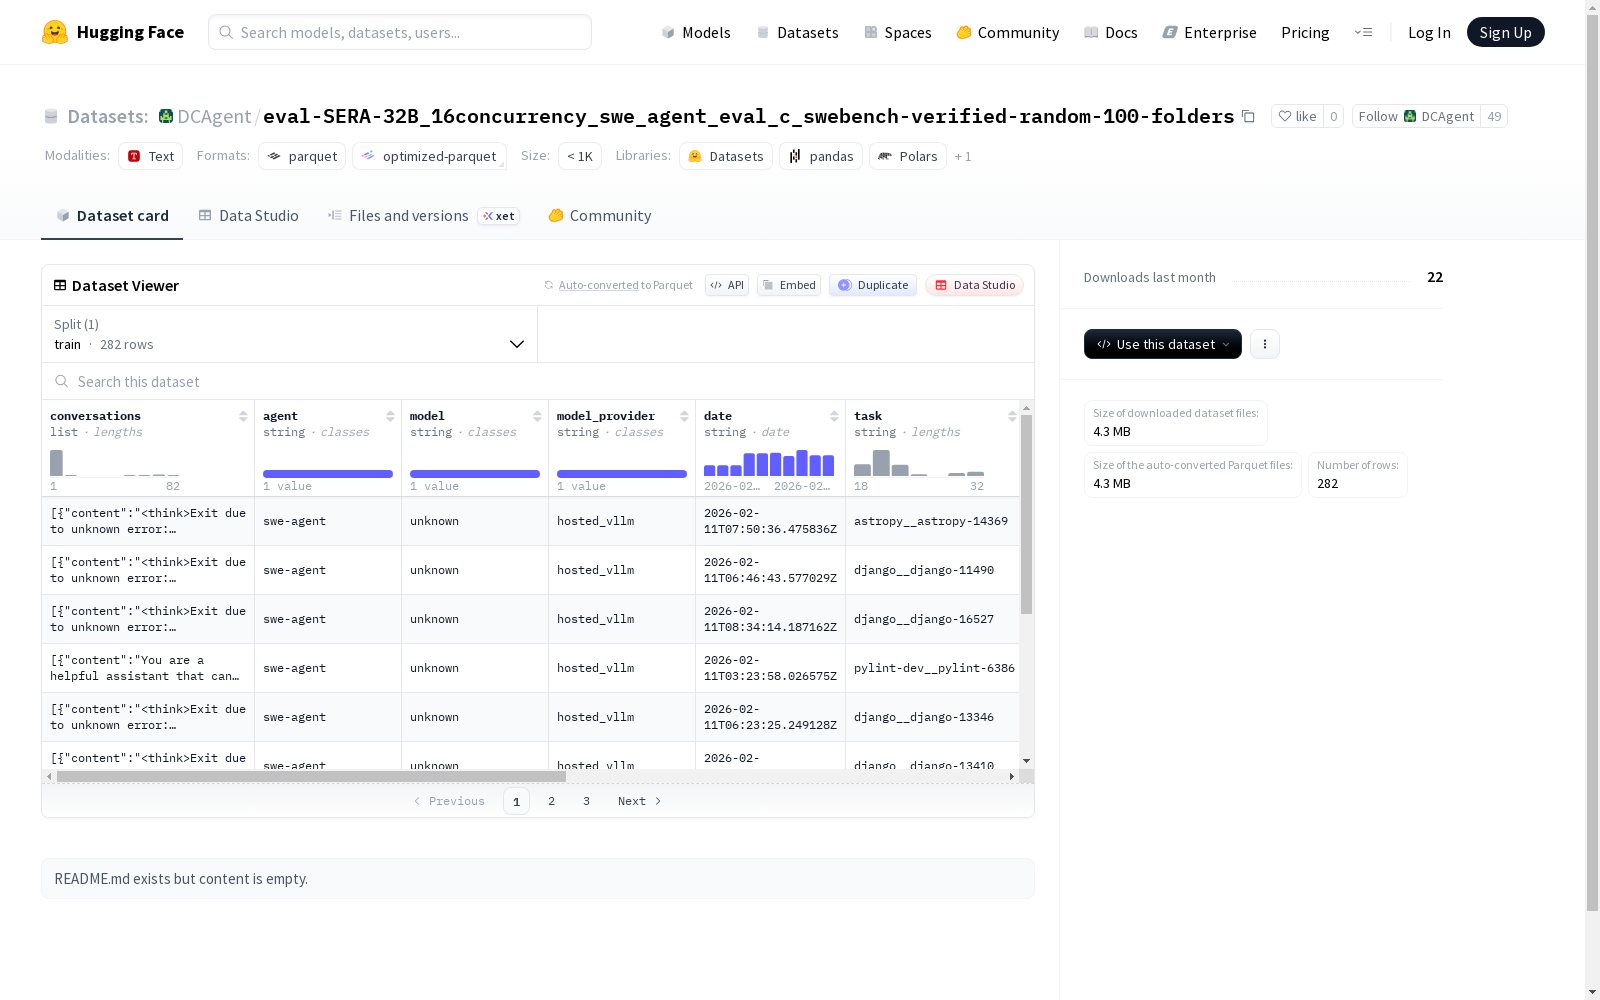
Task: Open the DCAgent organization link
Action: pyautogui.click(x=214, y=116)
